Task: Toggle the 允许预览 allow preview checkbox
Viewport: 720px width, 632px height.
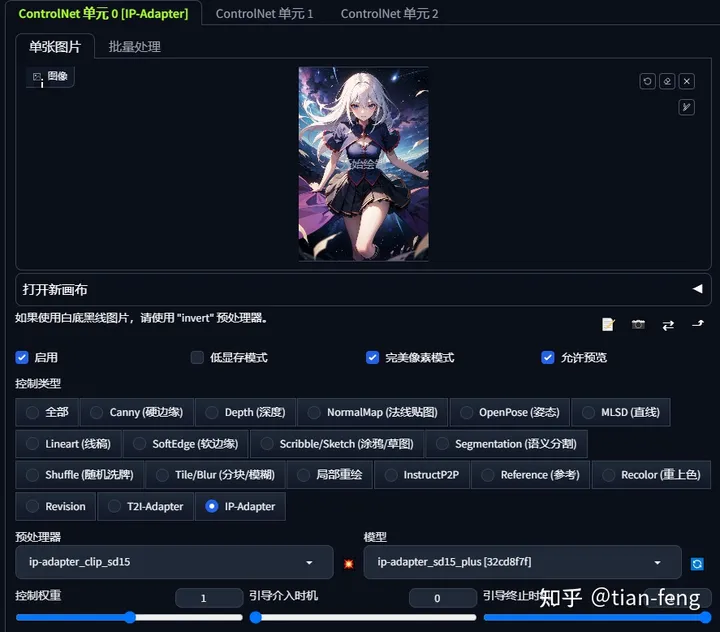Action: (548, 357)
